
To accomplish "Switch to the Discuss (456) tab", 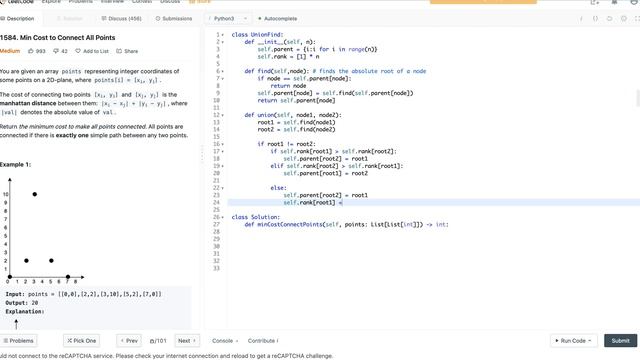I will (121, 19).
